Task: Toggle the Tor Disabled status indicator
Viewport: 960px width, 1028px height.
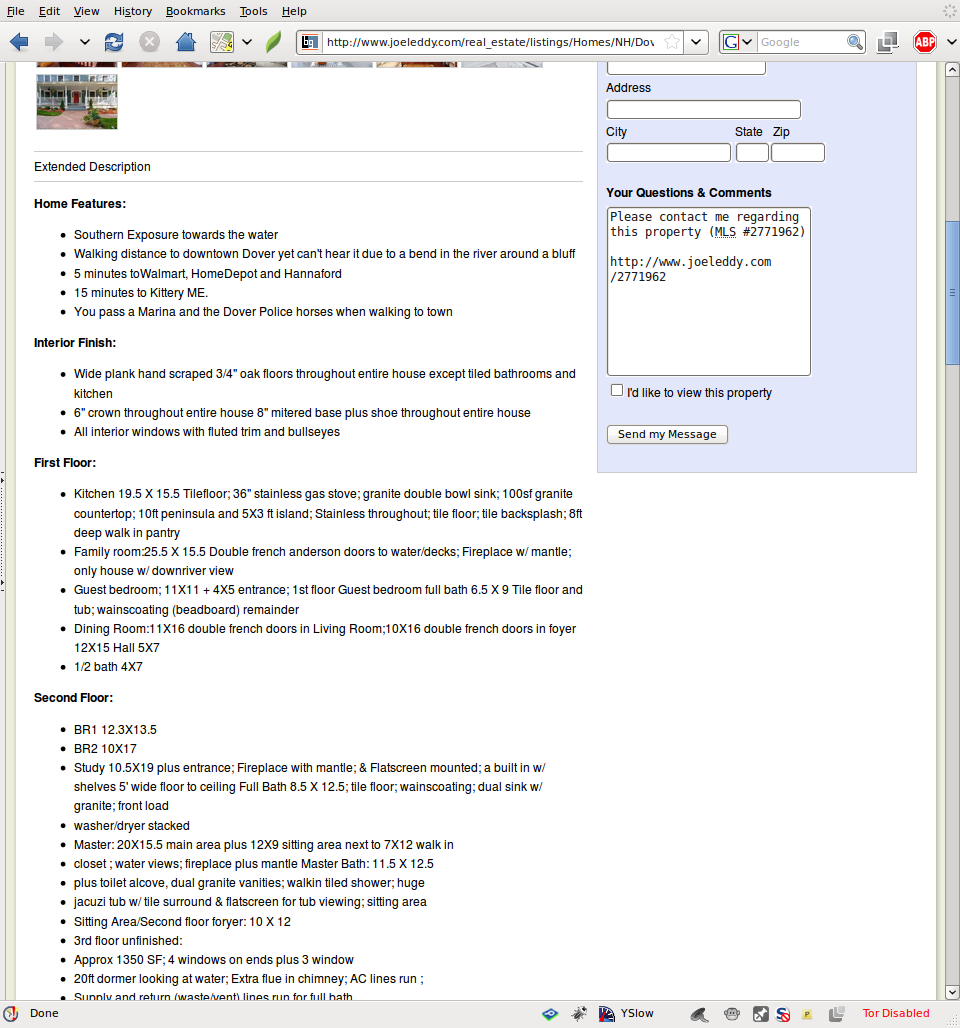Action: (896, 1014)
